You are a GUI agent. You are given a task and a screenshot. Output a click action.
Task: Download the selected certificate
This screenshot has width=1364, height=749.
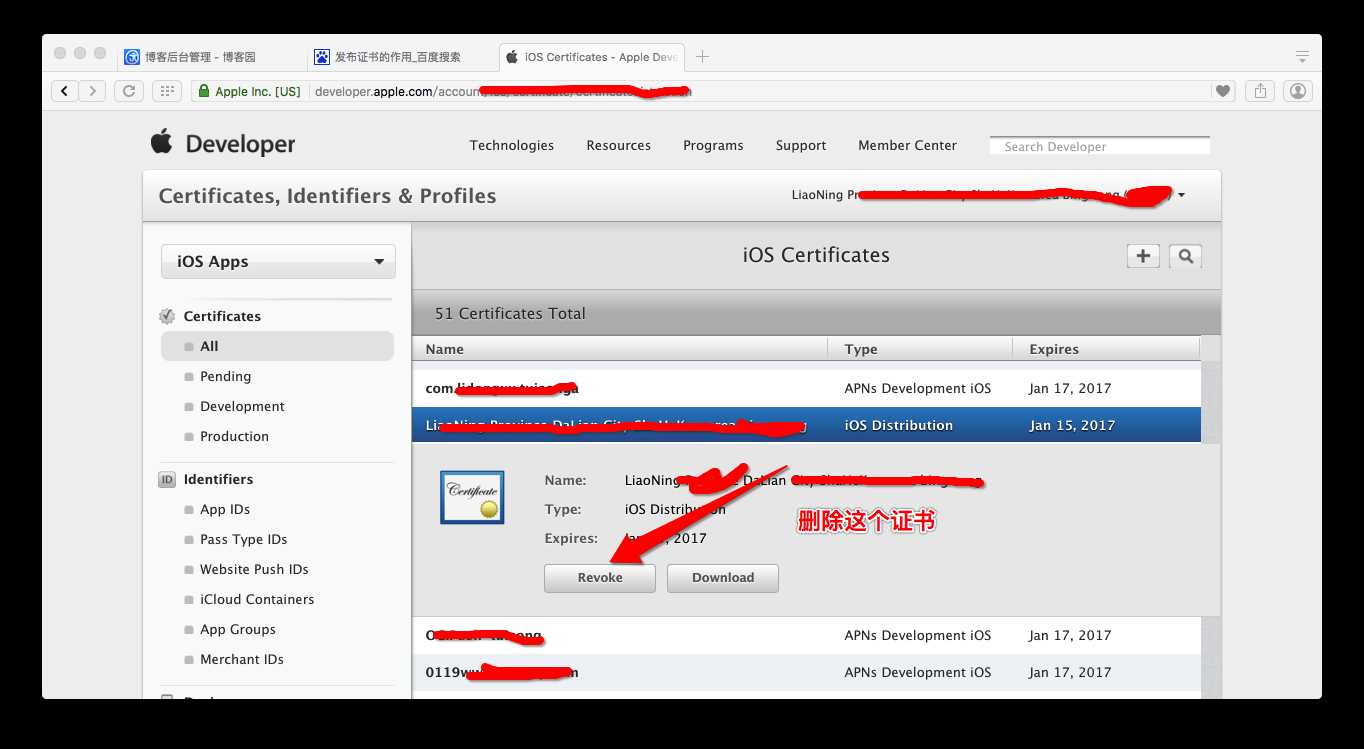point(723,578)
